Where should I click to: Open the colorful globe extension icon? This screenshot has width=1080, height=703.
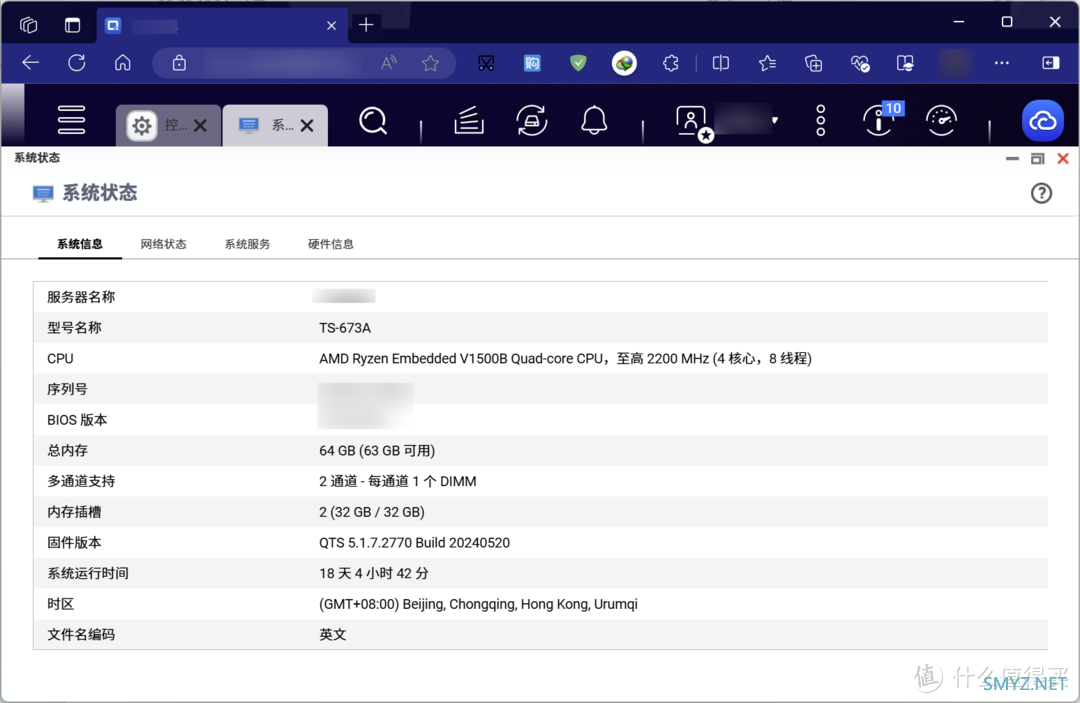click(x=625, y=63)
